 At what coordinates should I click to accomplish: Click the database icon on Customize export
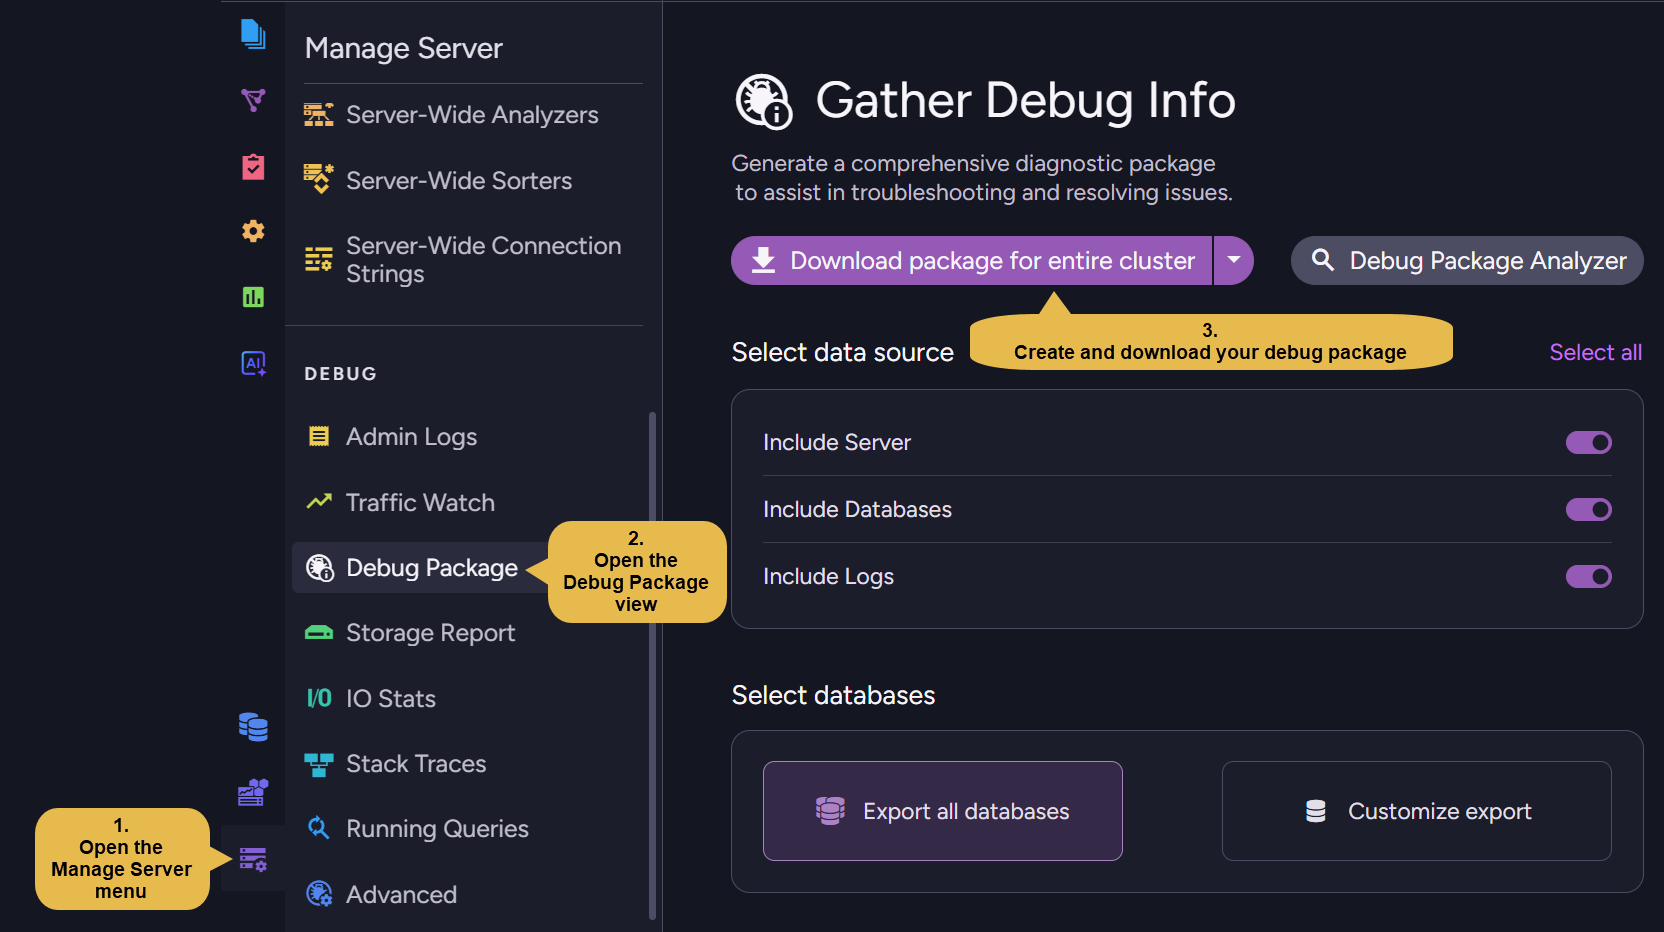(x=1316, y=811)
